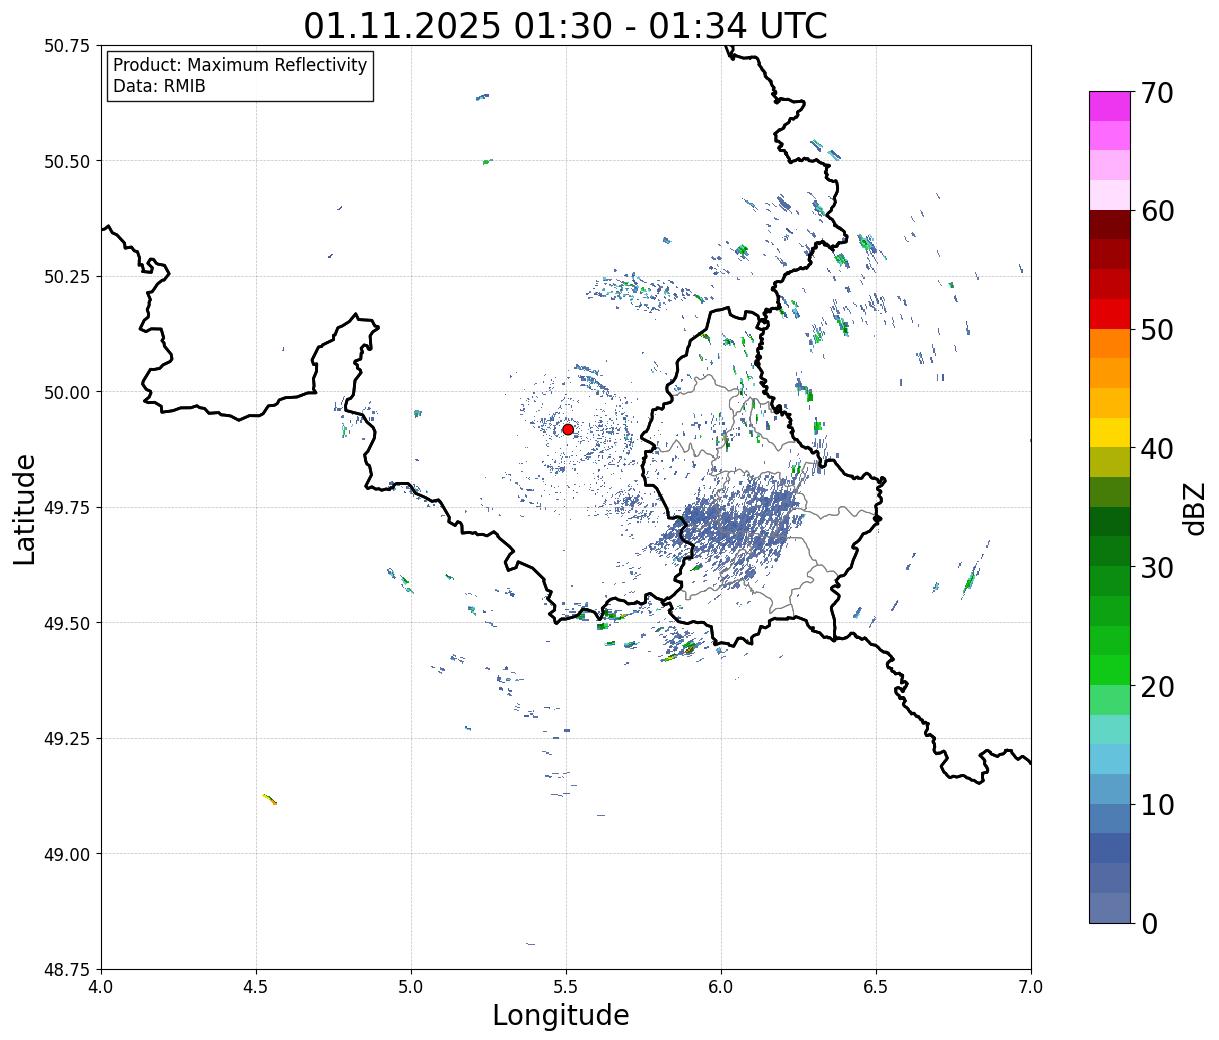Click the 'Longitude' axis label

[561, 1015]
